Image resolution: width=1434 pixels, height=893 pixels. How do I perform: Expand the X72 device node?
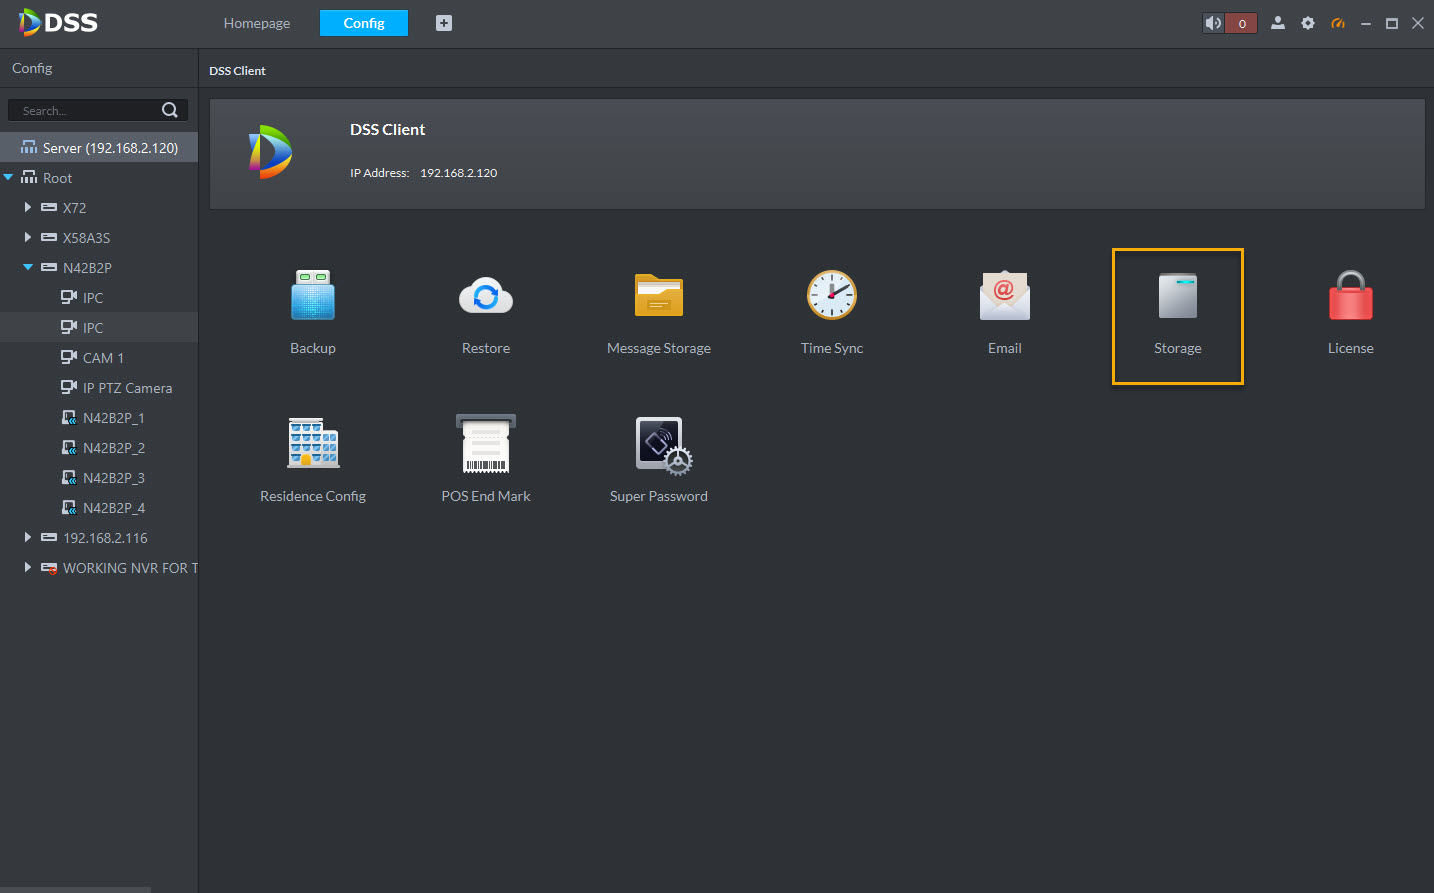point(28,208)
